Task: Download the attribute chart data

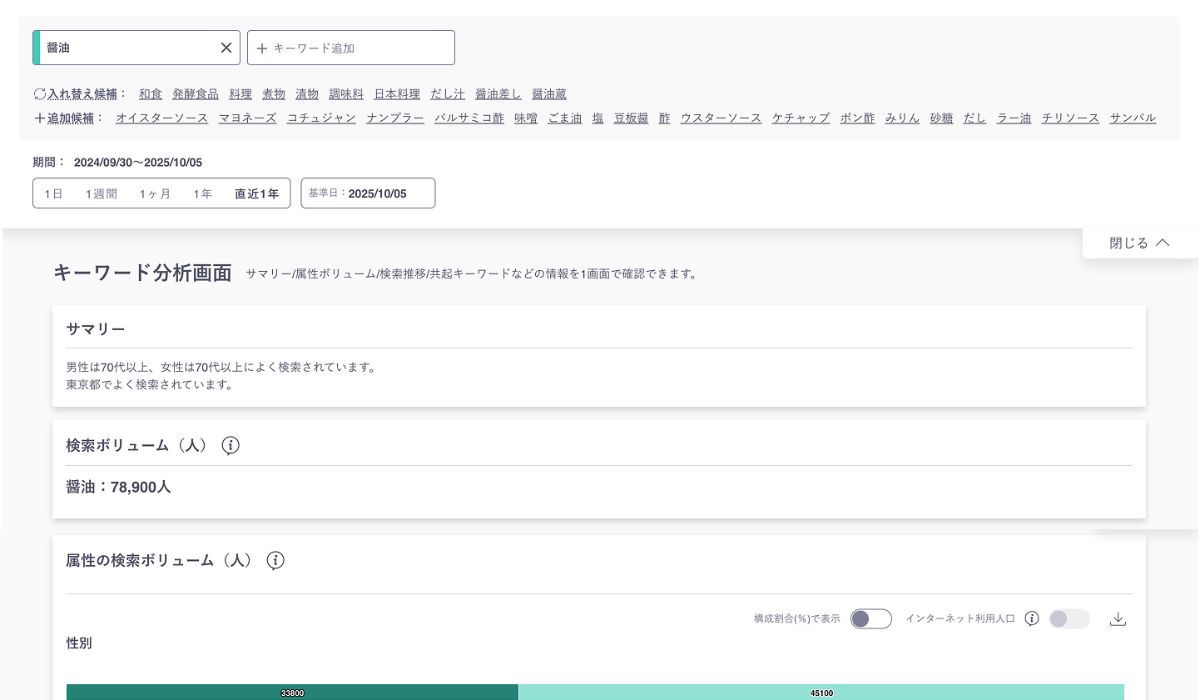Action: point(1118,619)
